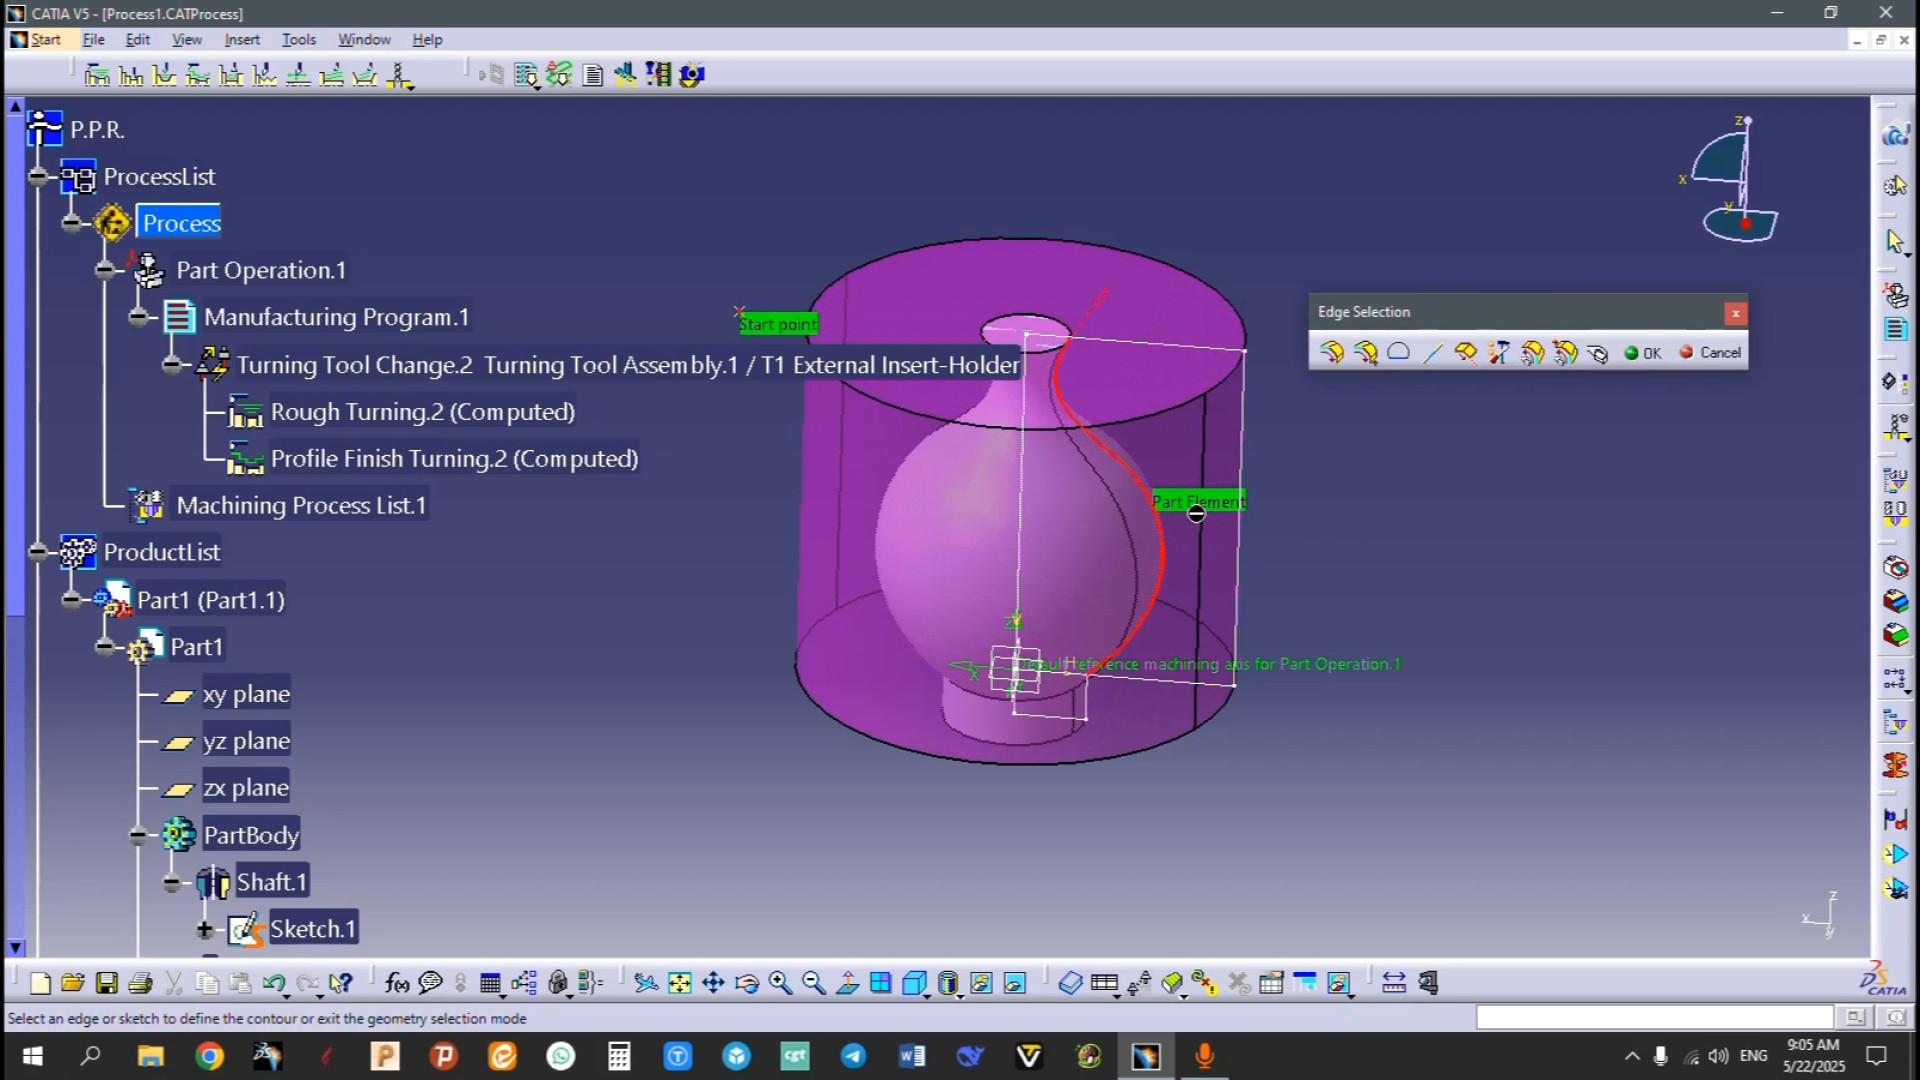Screen dimensions: 1920x1080
Task: Open Google Chrome from the taskbar
Action: click(x=209, y=1056)
